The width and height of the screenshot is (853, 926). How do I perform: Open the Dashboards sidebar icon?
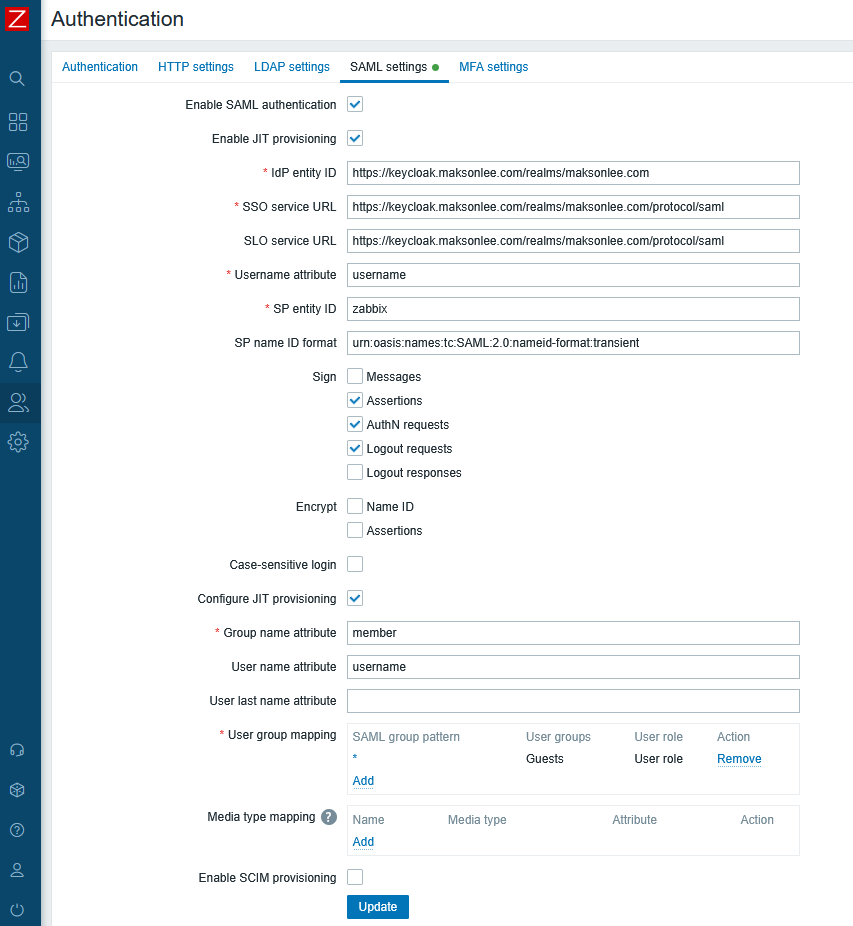click(x=18, y=122)
